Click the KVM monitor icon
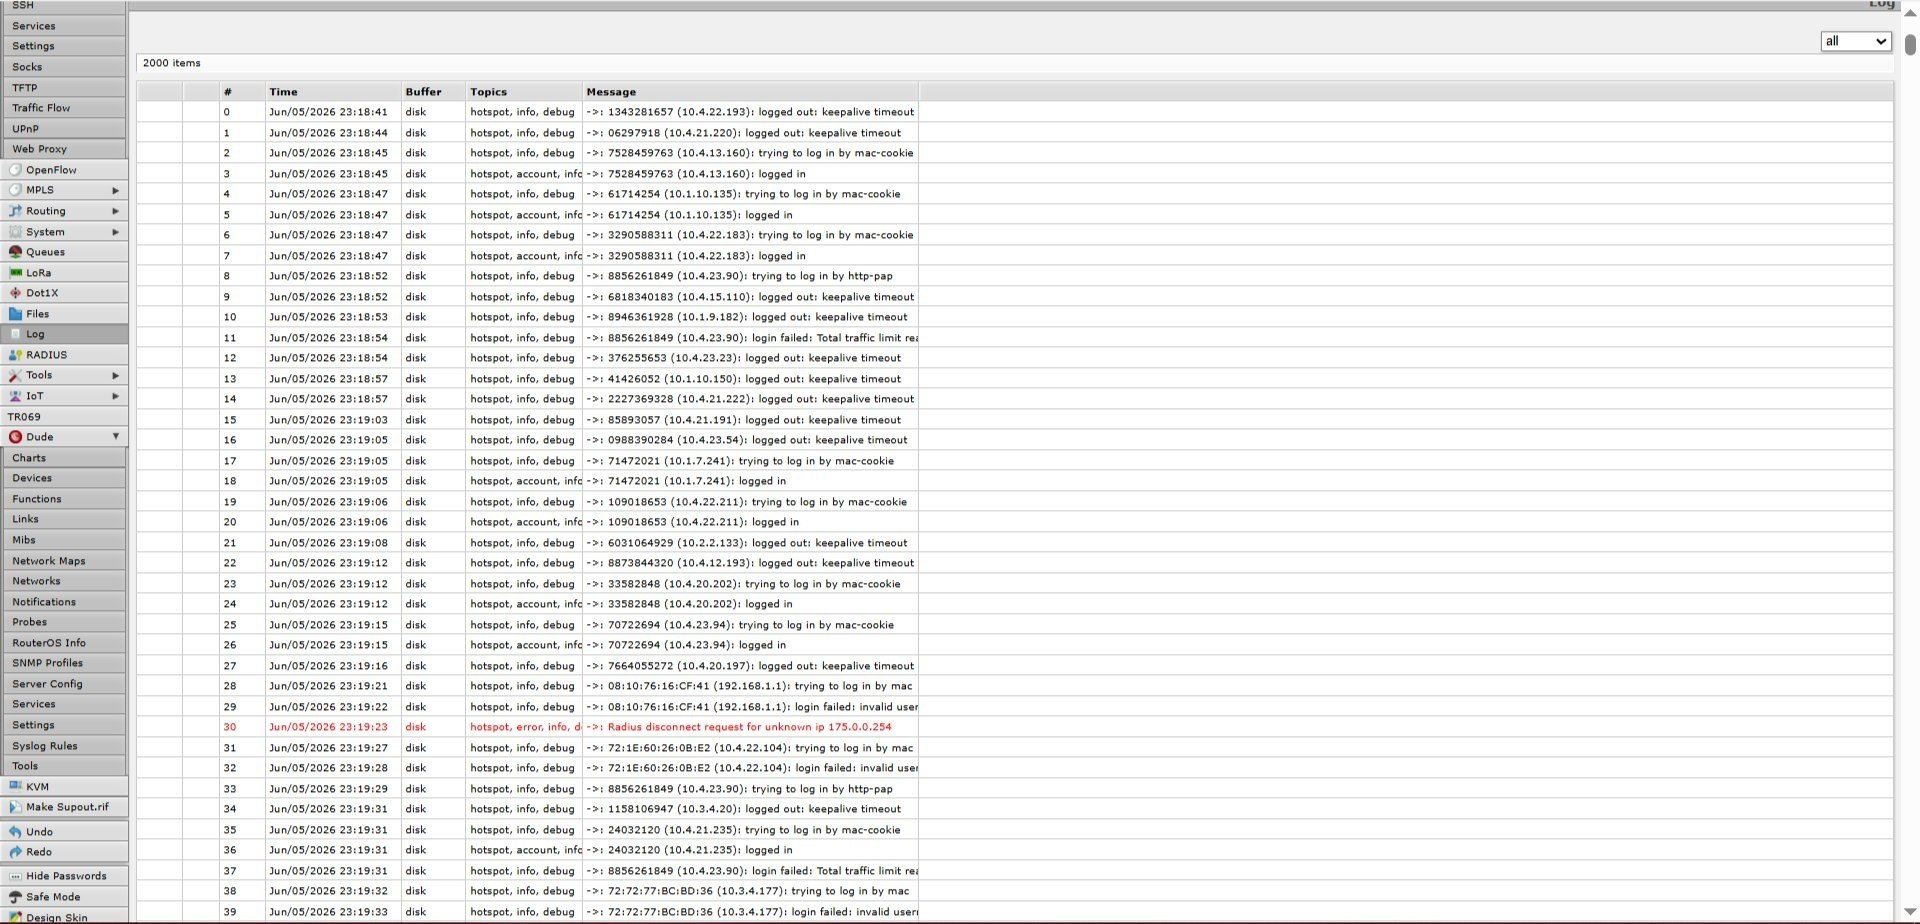This screenshot has width=1920, height=924. click(x=15, y=787)
